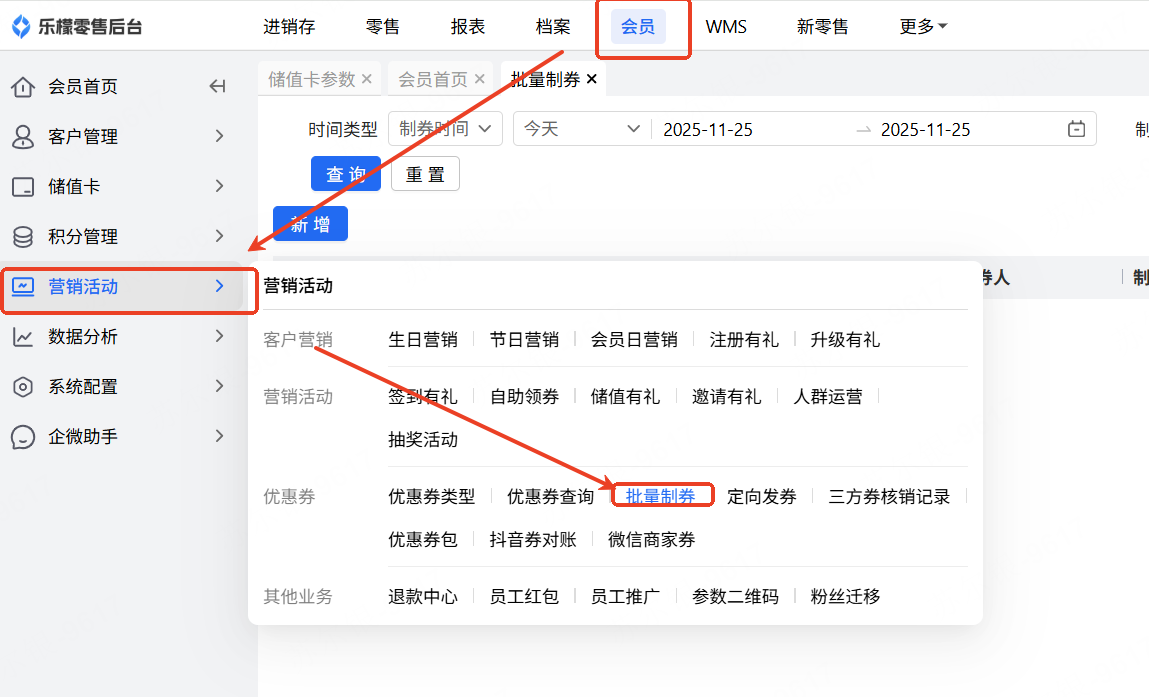
Task: Expand the 储值卡 submenu chevron
Action: 219,186
